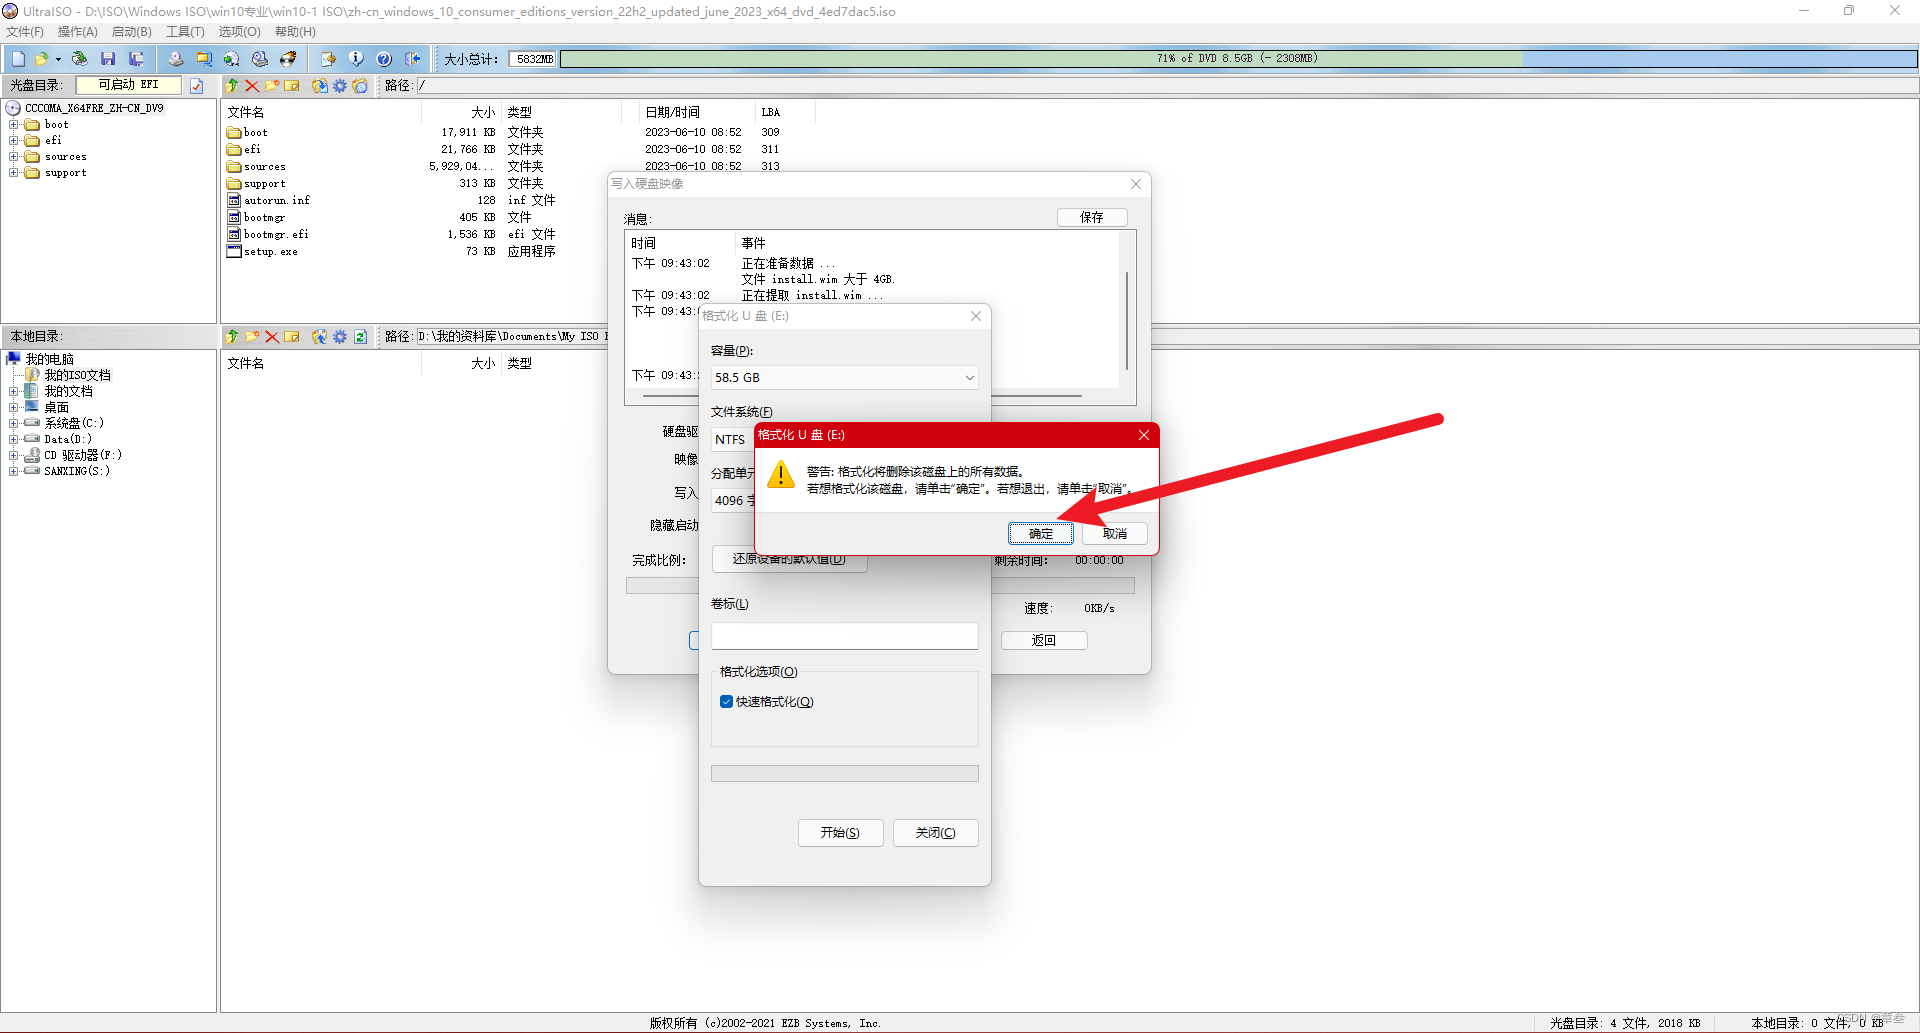Image resolution: width=1920 pixels, height=1033 pixels.
Task: Expand the 系统盘(C:) tree node
Action: (14, 423)
